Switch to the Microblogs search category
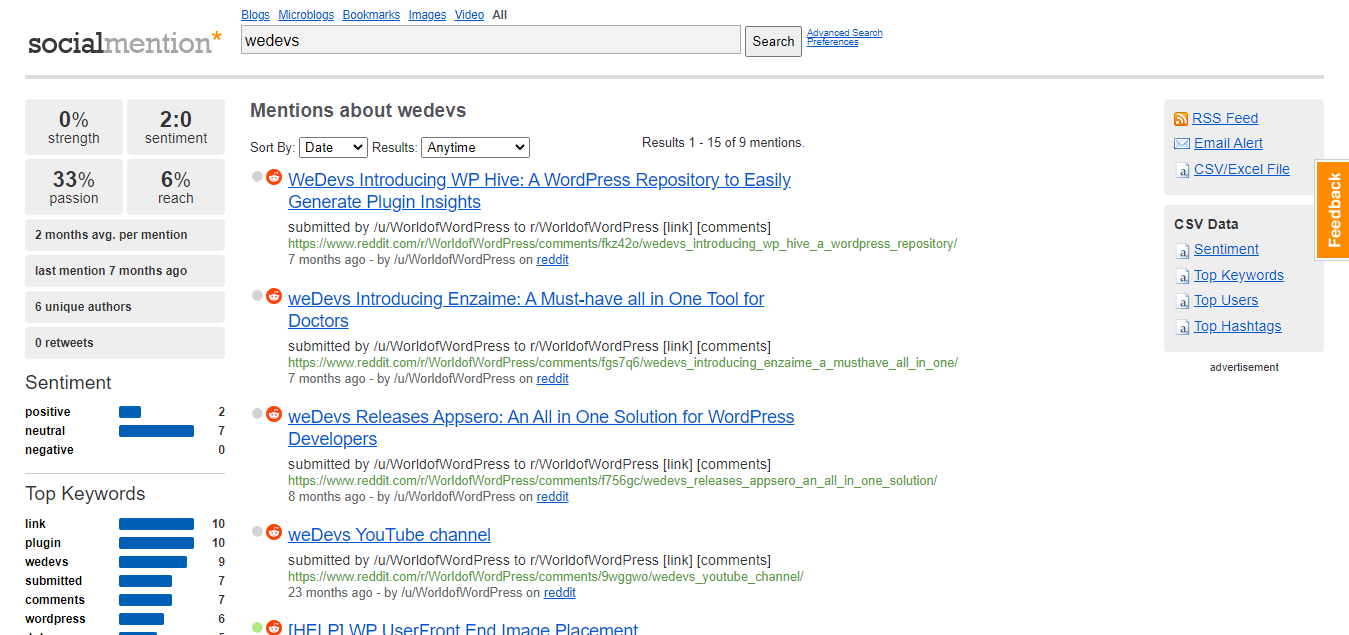Viewport: 1349px width, 635px height. point(306,15)
